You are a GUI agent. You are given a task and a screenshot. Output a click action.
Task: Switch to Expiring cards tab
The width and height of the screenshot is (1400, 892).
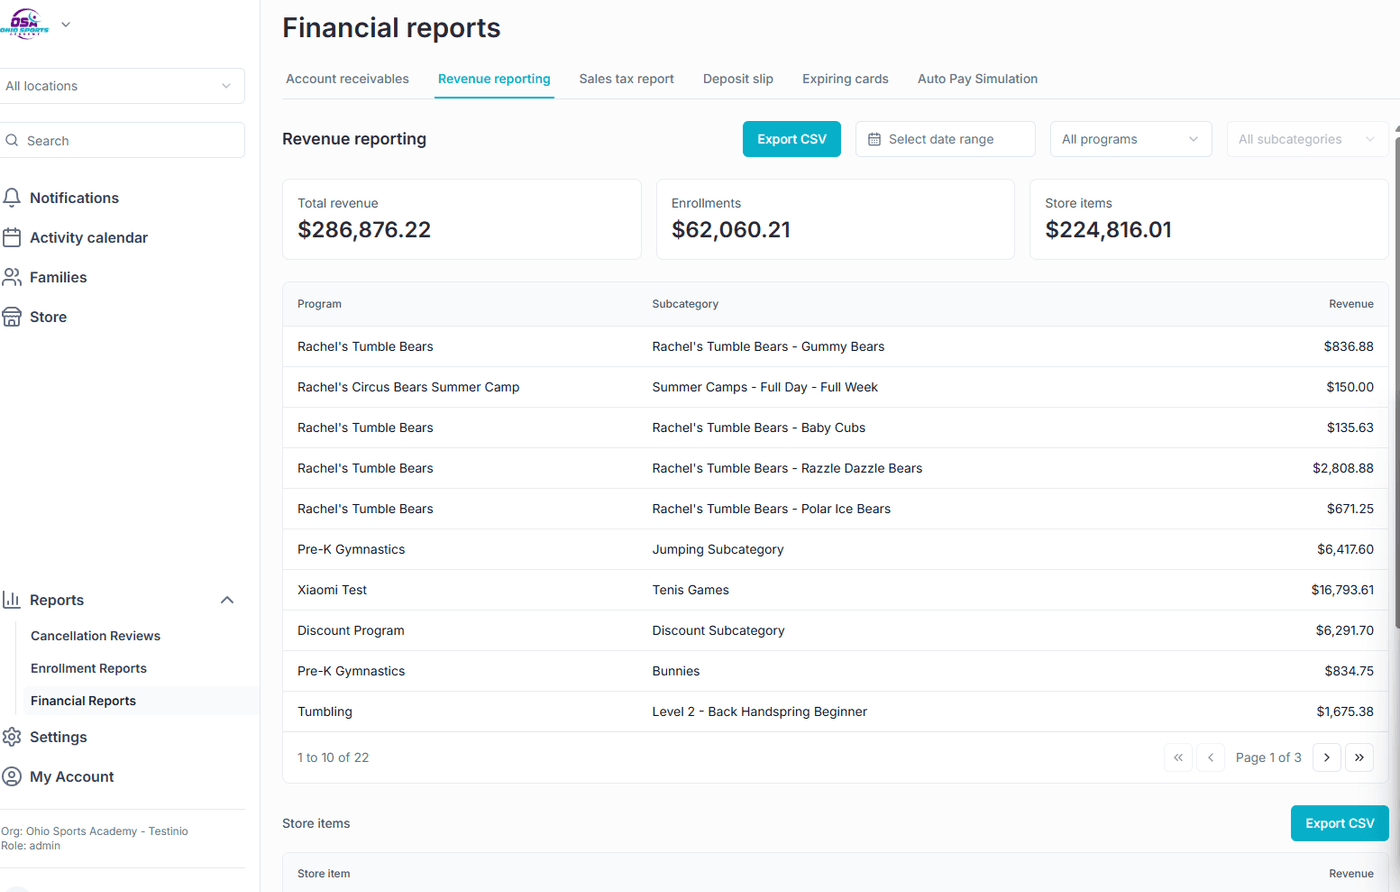[845, 79]
